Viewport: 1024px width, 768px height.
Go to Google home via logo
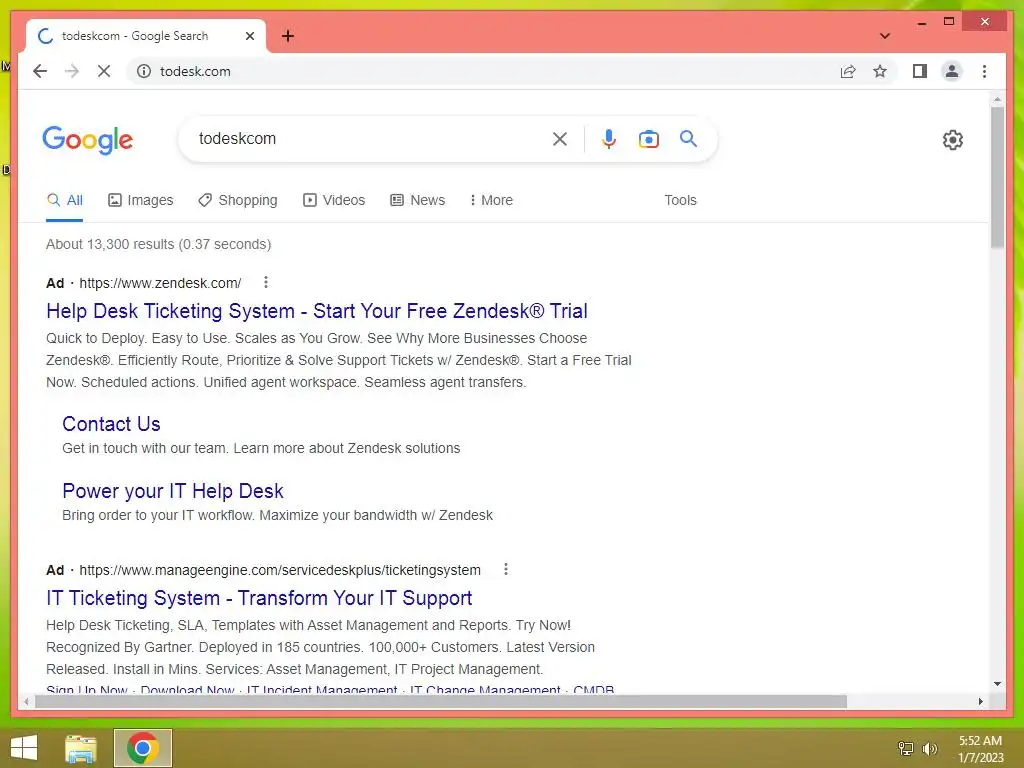coord(88,140)
